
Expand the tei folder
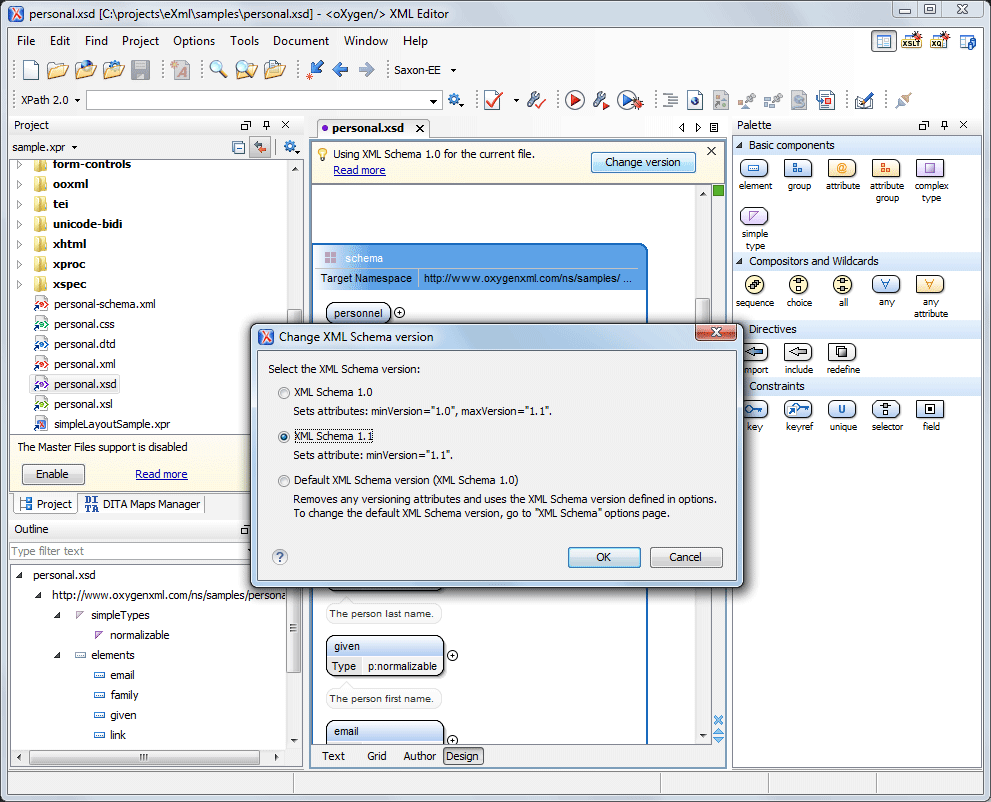tap(20, 204)
